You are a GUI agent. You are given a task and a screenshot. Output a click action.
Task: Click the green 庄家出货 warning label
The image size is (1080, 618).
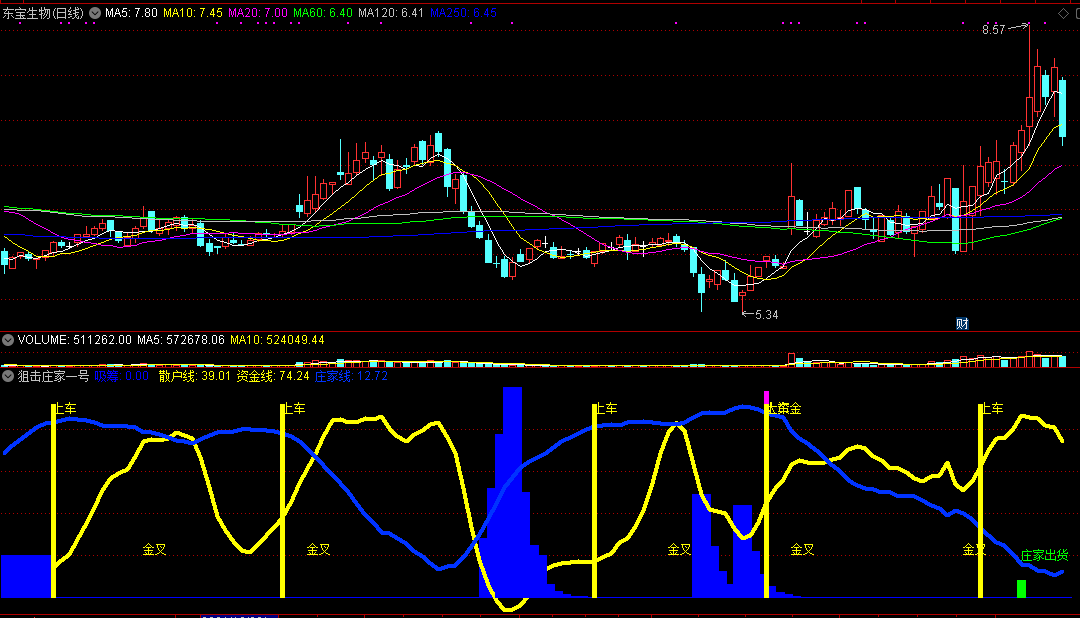point(1044,555)
